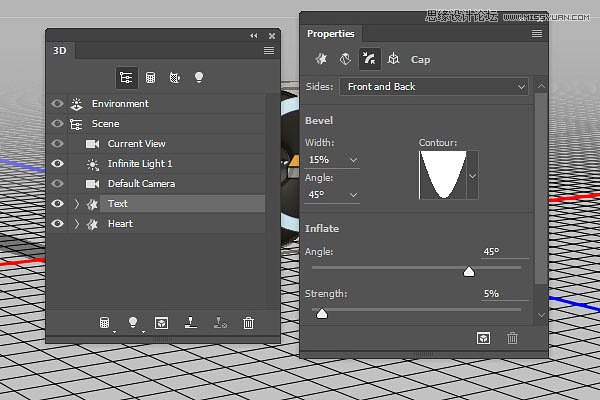Open the Sides dropdown
The image size is (600, 400).
[434, 87]
